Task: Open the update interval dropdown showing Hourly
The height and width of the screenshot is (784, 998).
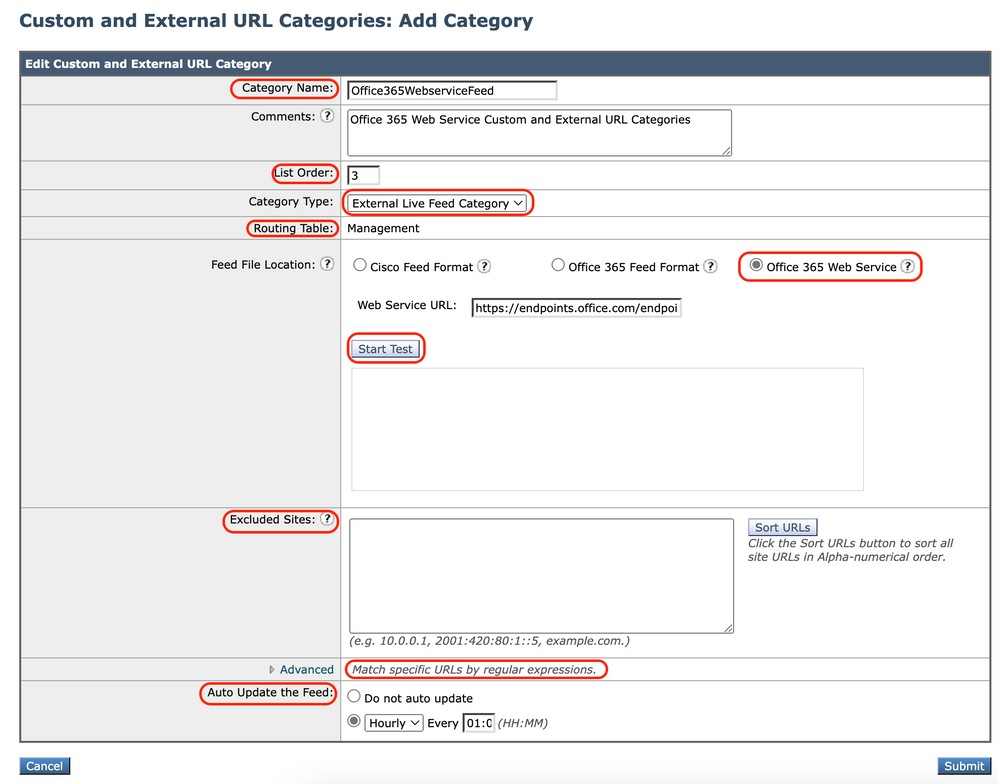Action: click(393, 722)
